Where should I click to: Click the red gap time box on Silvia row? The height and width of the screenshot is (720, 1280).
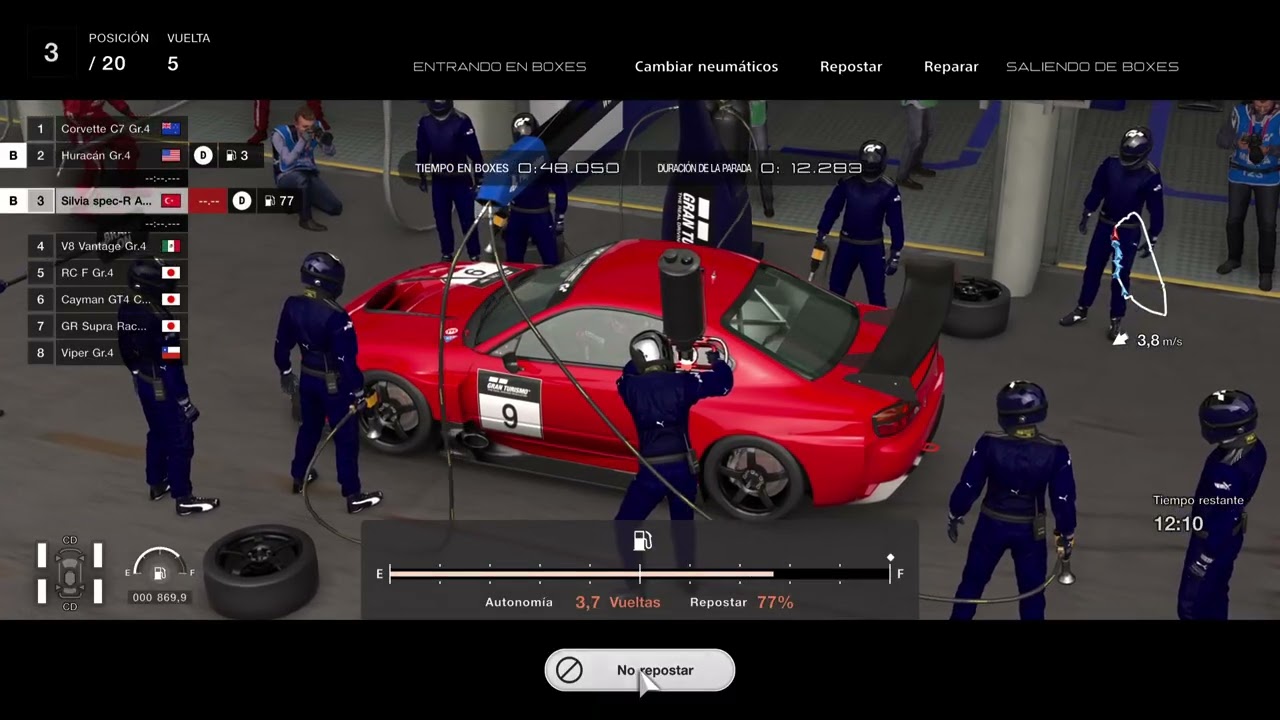click(x=209, y=201)
